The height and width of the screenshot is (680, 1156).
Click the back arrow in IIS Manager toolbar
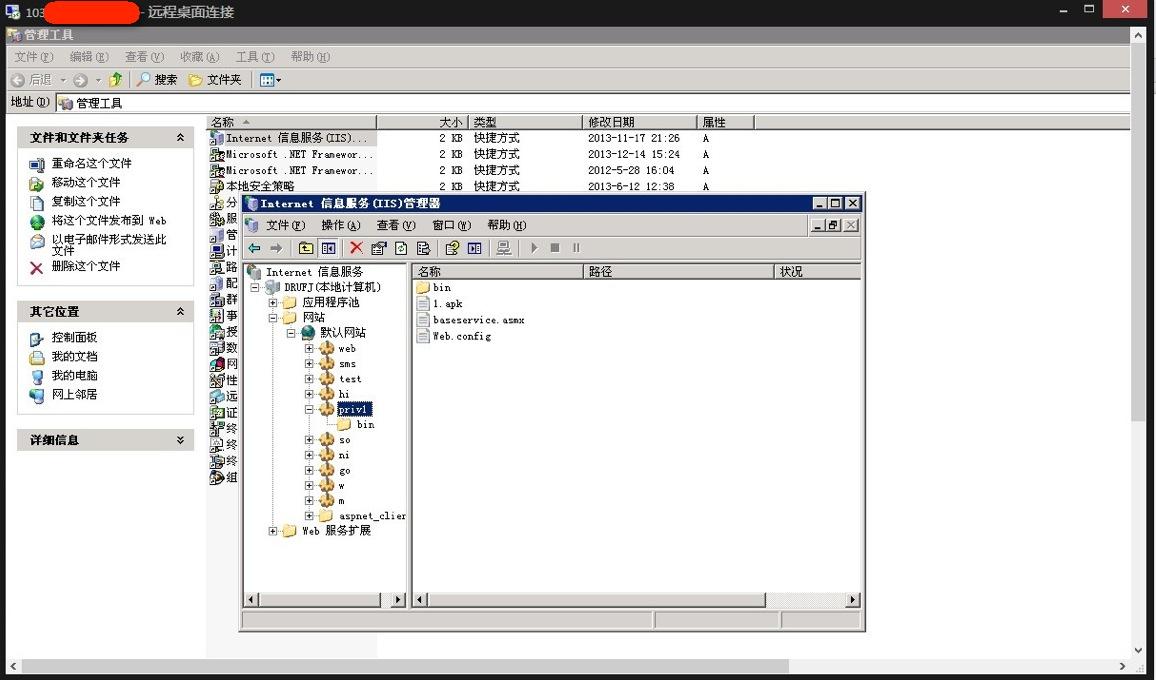coord(254,249)
